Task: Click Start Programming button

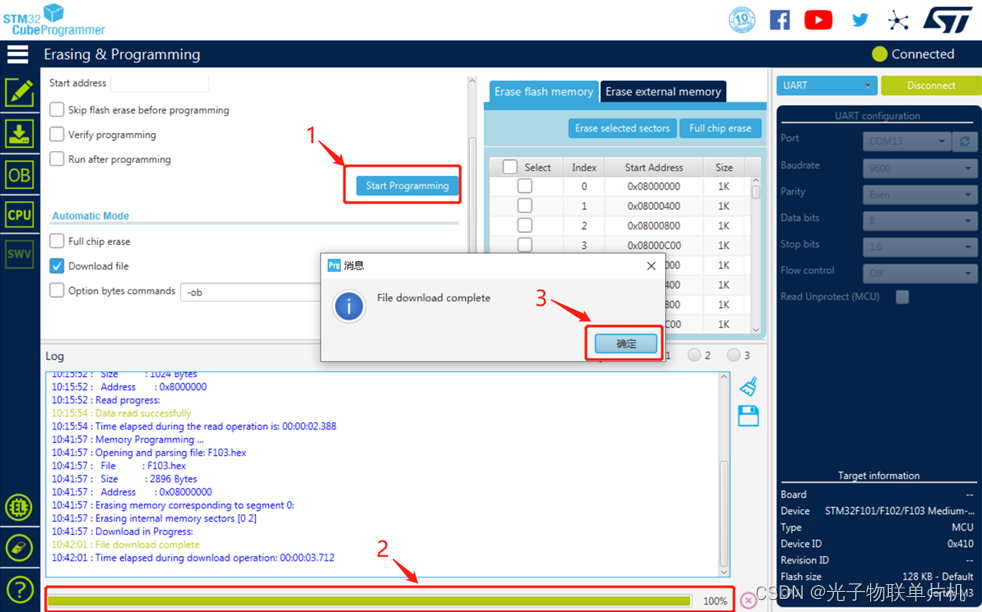Action: pyautogui.click(x=407, y=185)
